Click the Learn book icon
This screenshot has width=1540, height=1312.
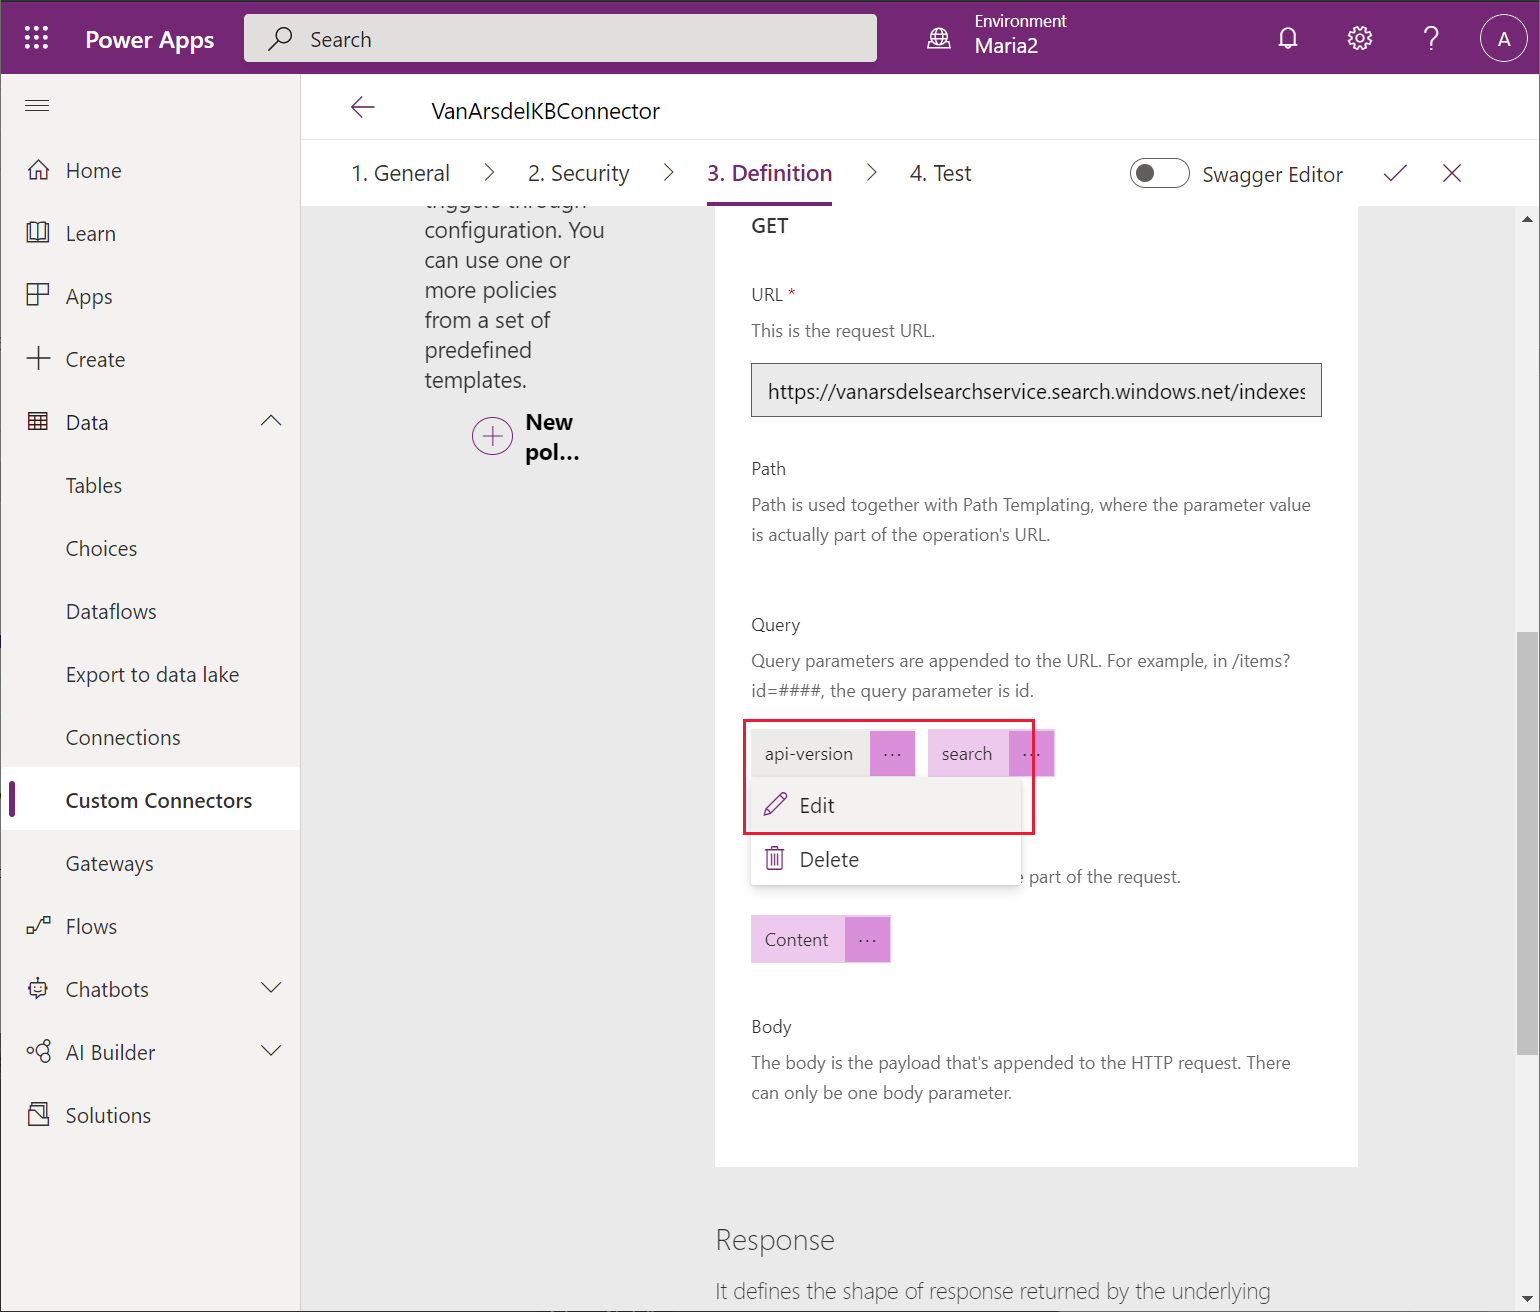click(x=38, y=233)
